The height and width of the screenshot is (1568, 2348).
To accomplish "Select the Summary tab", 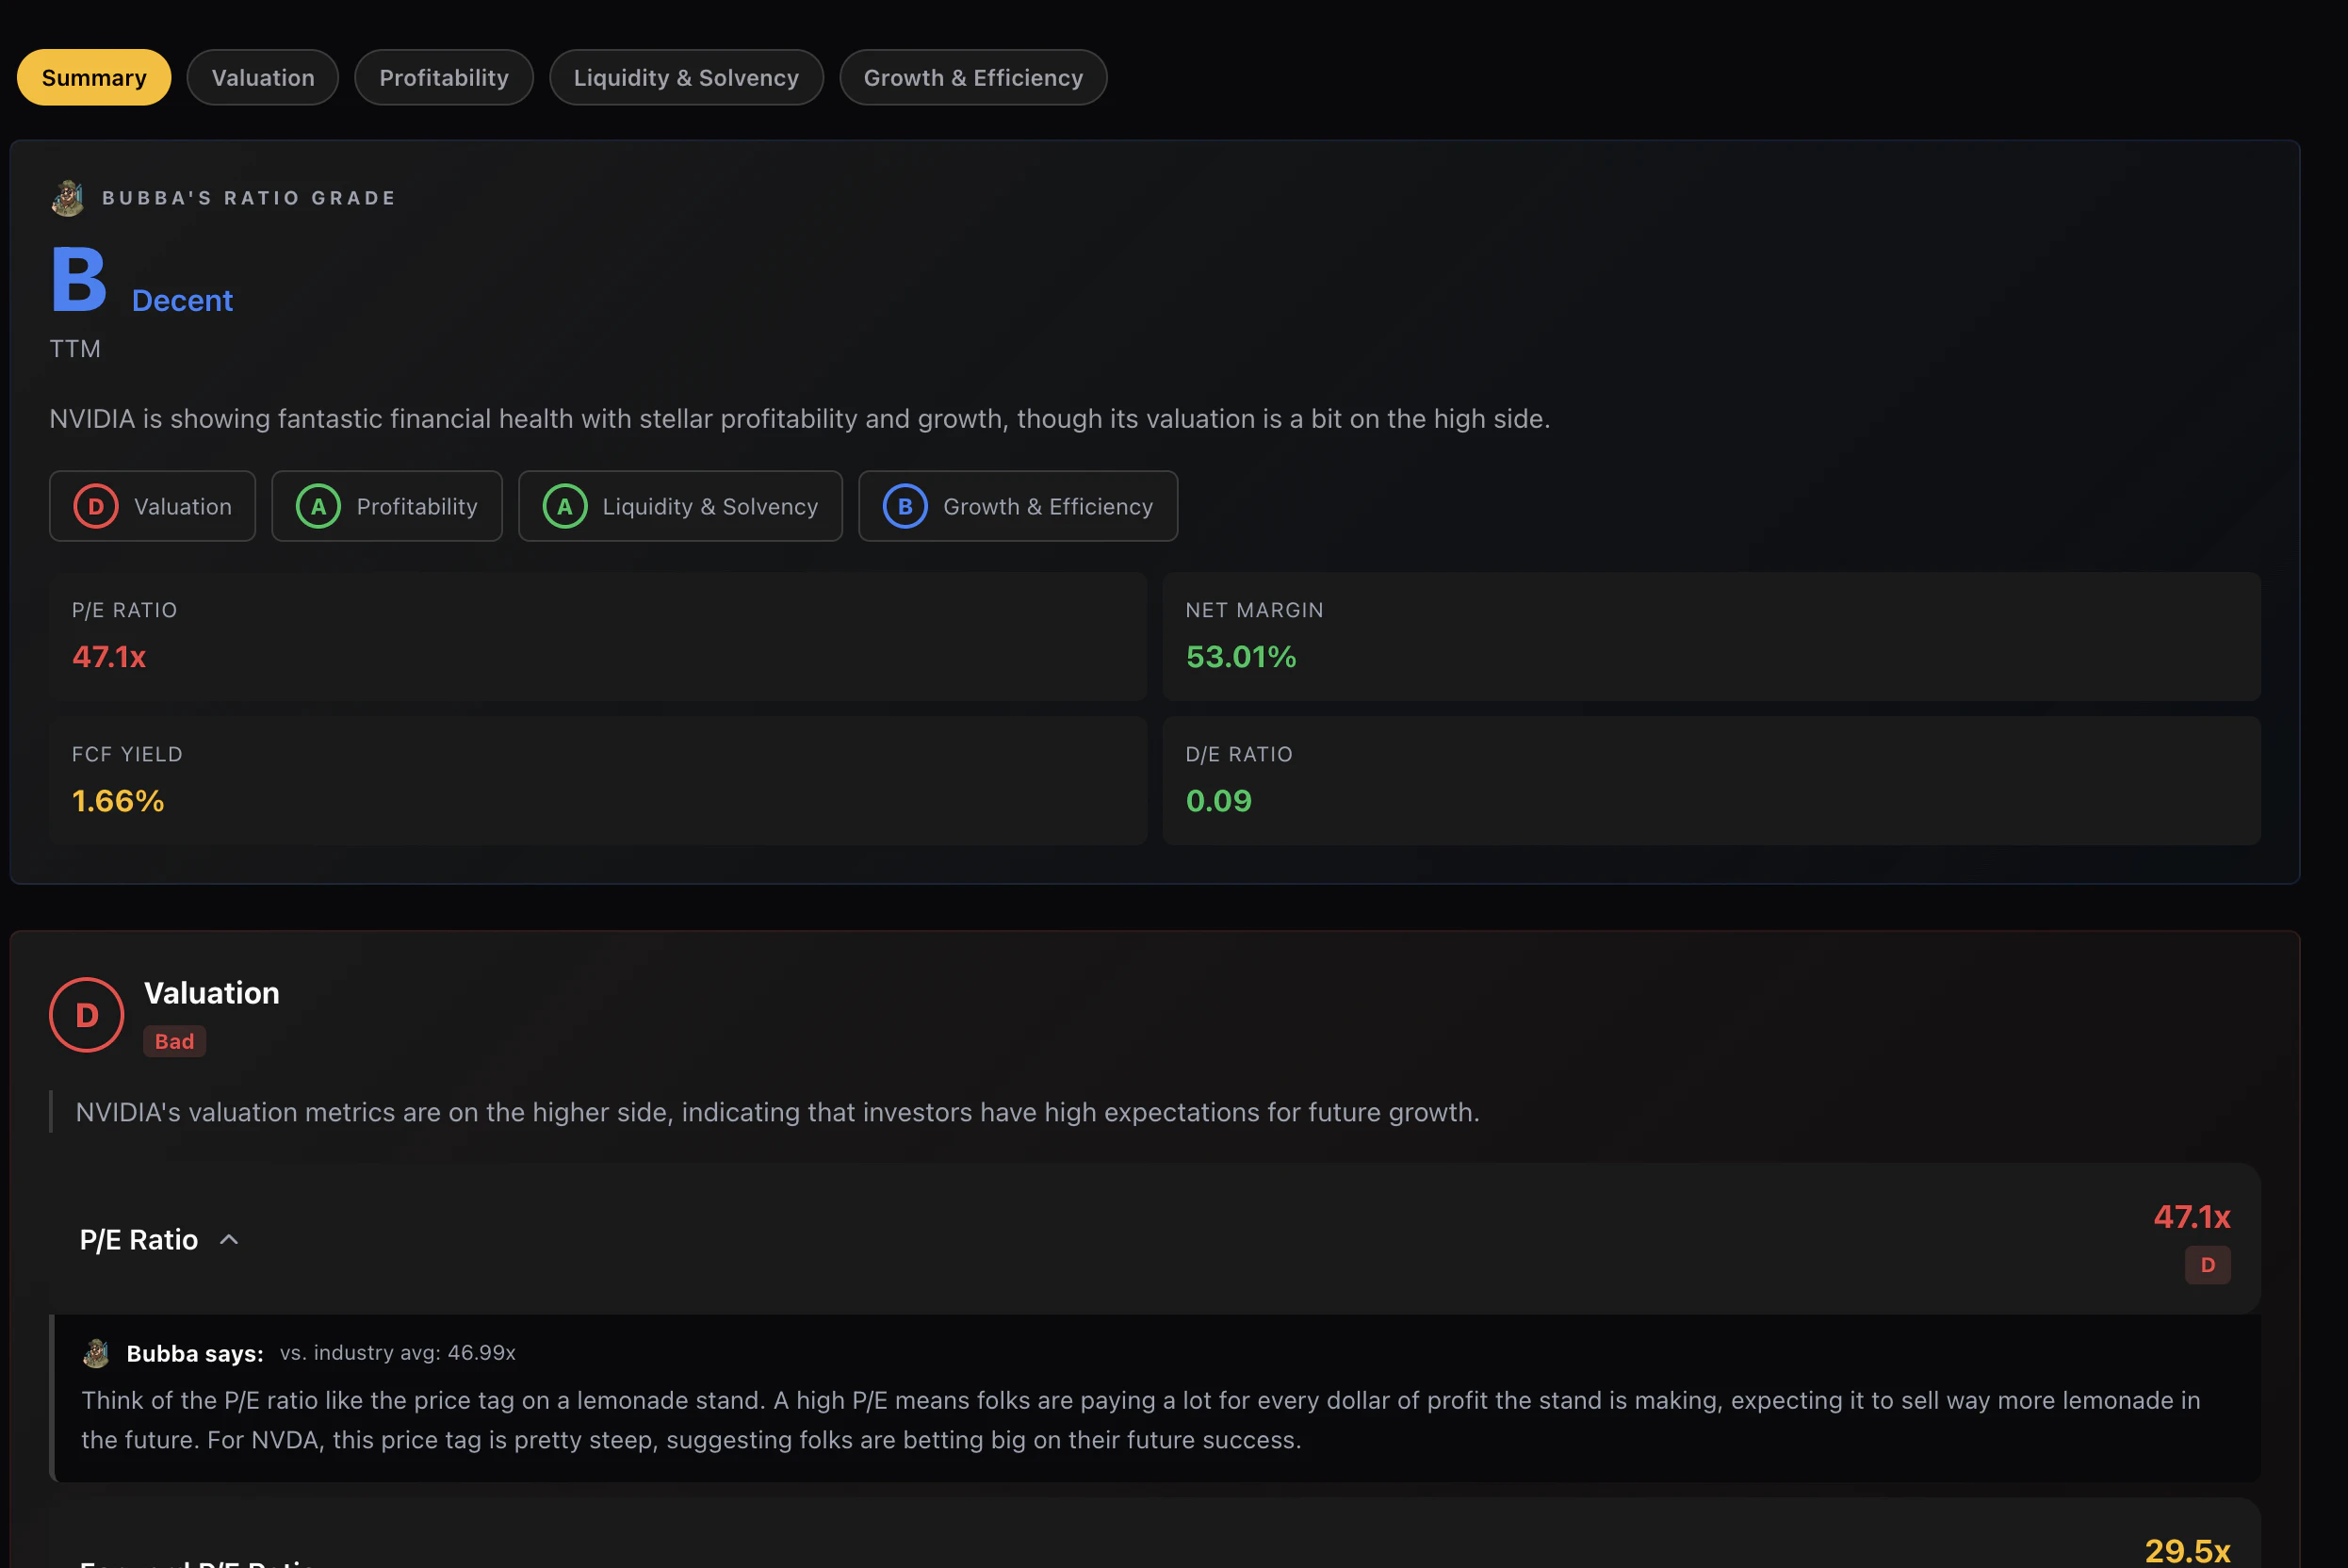I will coord(94,78).
